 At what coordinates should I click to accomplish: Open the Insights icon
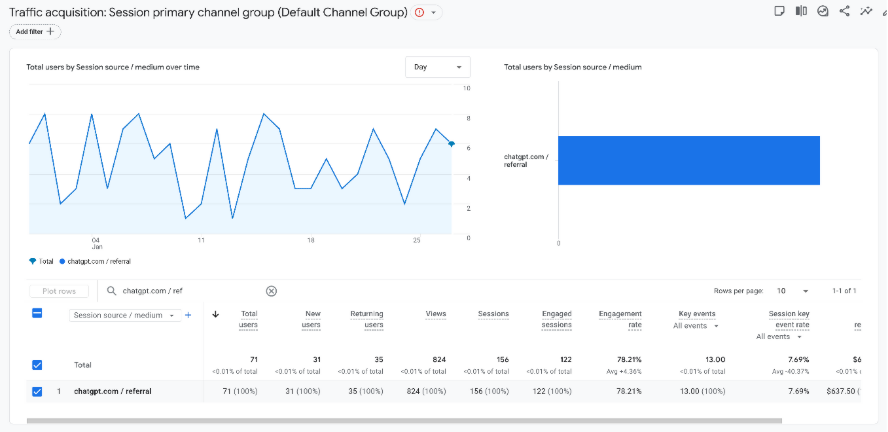point(823,11)
